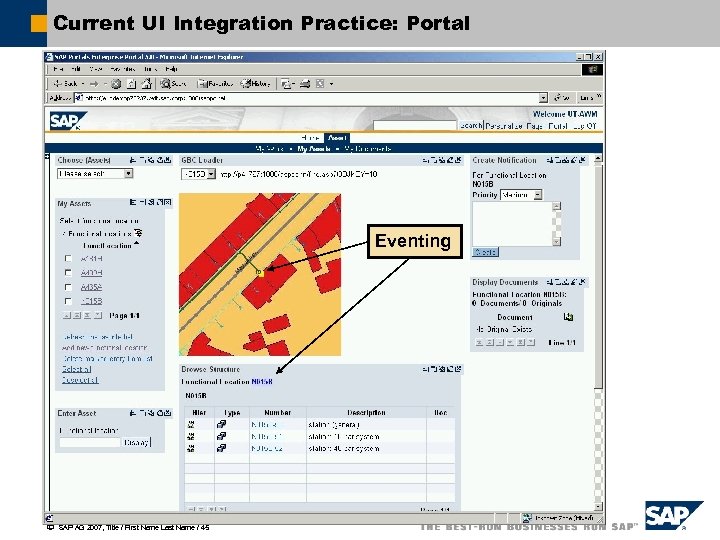
Task: Click the Select all link
Action: click(x=77, y=369)
